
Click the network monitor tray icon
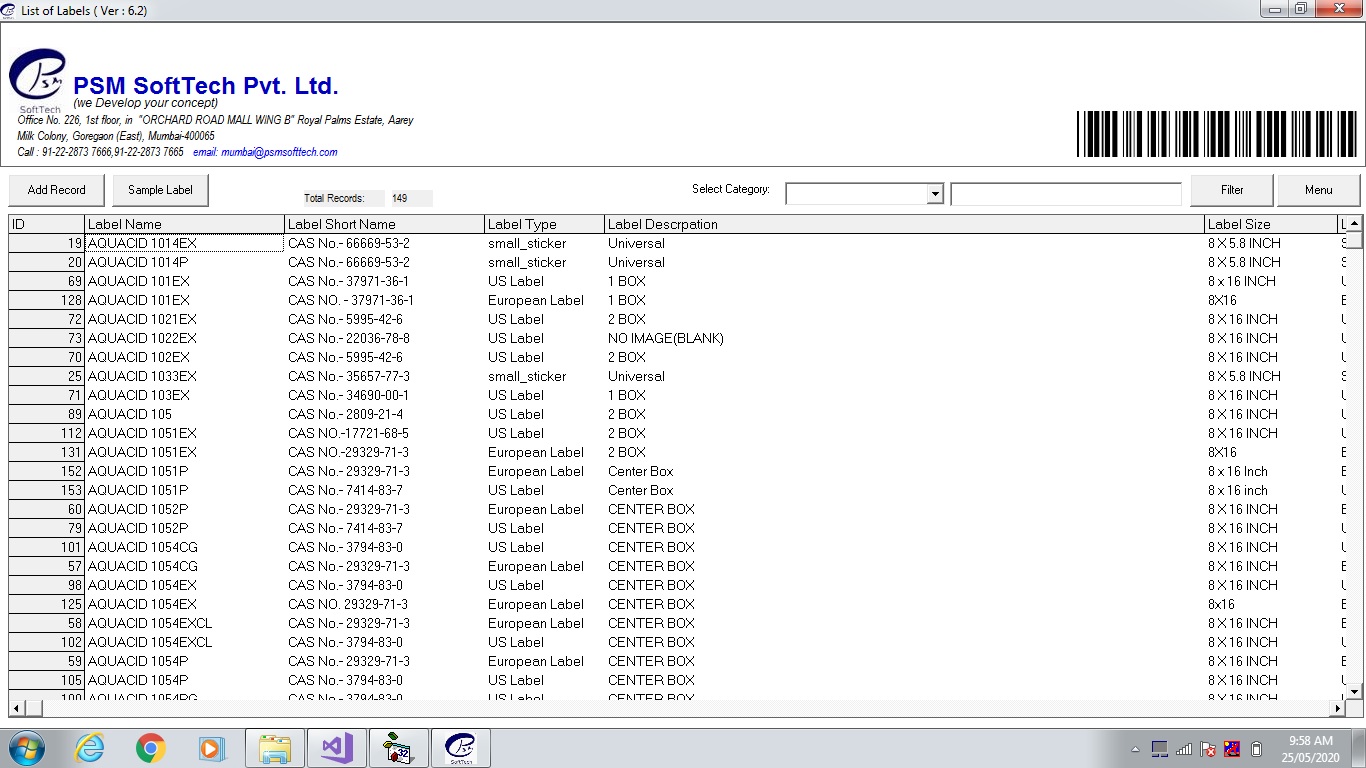(1160, 748)
